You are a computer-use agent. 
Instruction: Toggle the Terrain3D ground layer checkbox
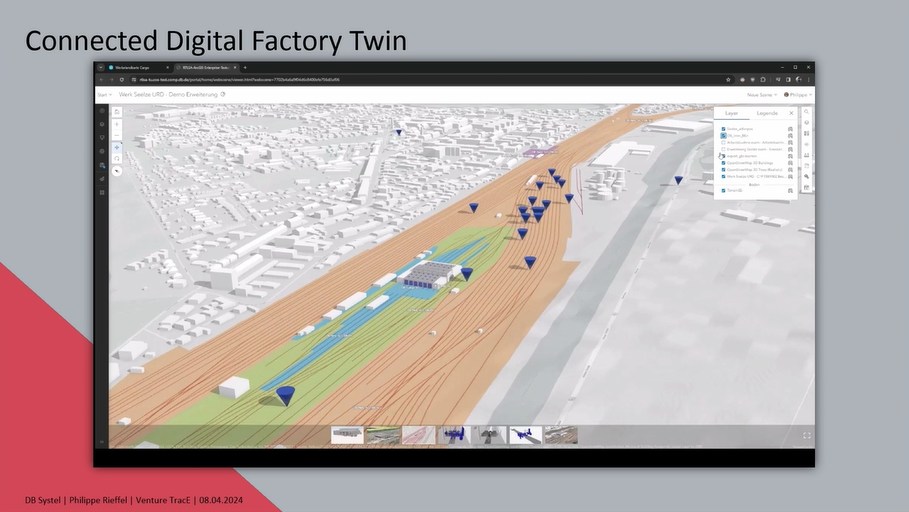point(723,190)
